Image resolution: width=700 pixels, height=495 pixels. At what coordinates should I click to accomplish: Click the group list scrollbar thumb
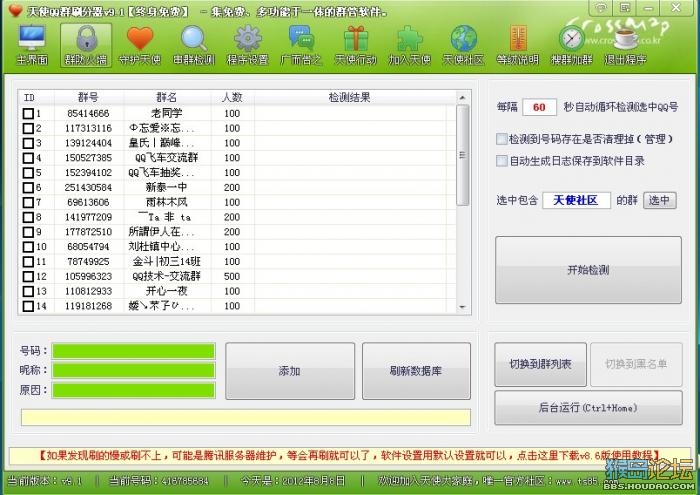pyautogui.click(x=462, y=155)
